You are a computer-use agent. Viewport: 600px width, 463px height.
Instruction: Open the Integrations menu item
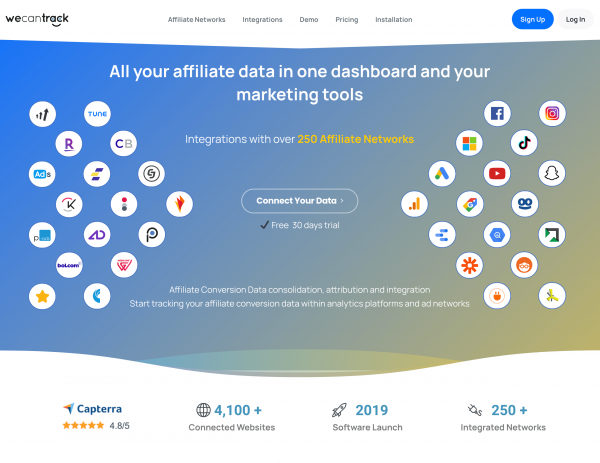tap(262, 20)
